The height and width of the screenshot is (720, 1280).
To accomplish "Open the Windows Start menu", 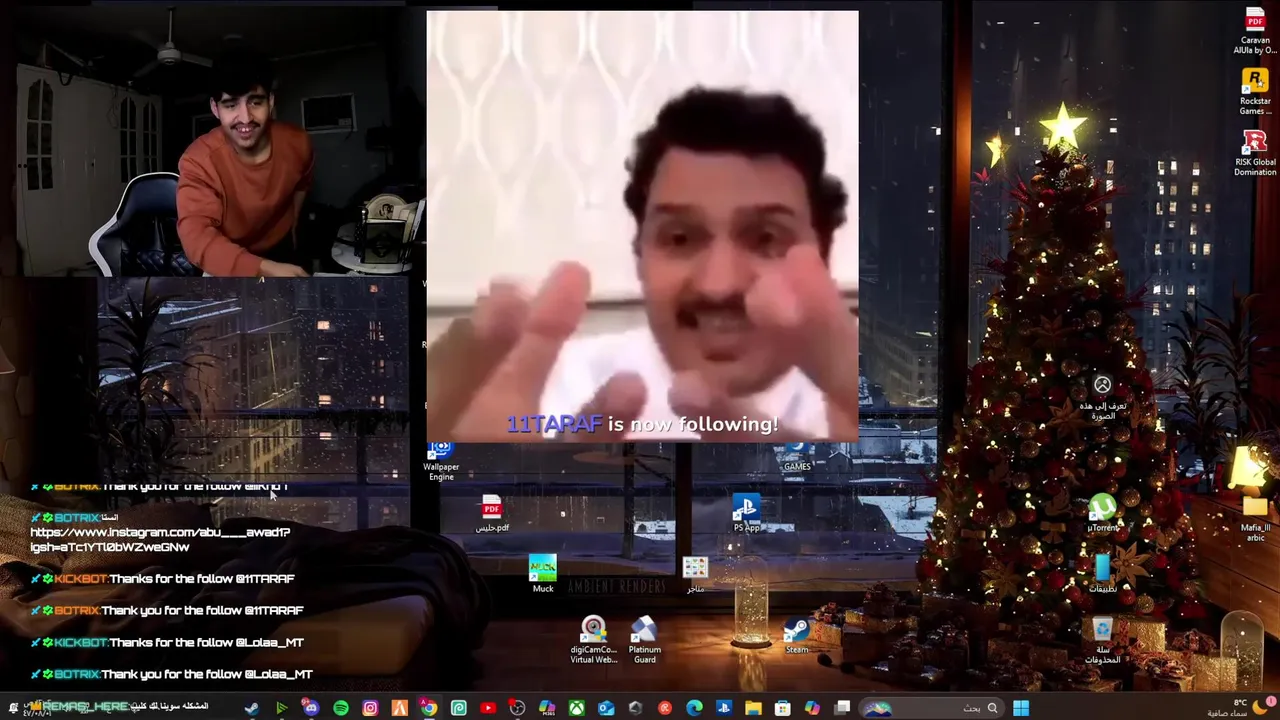I will (x=1021, y=708).
